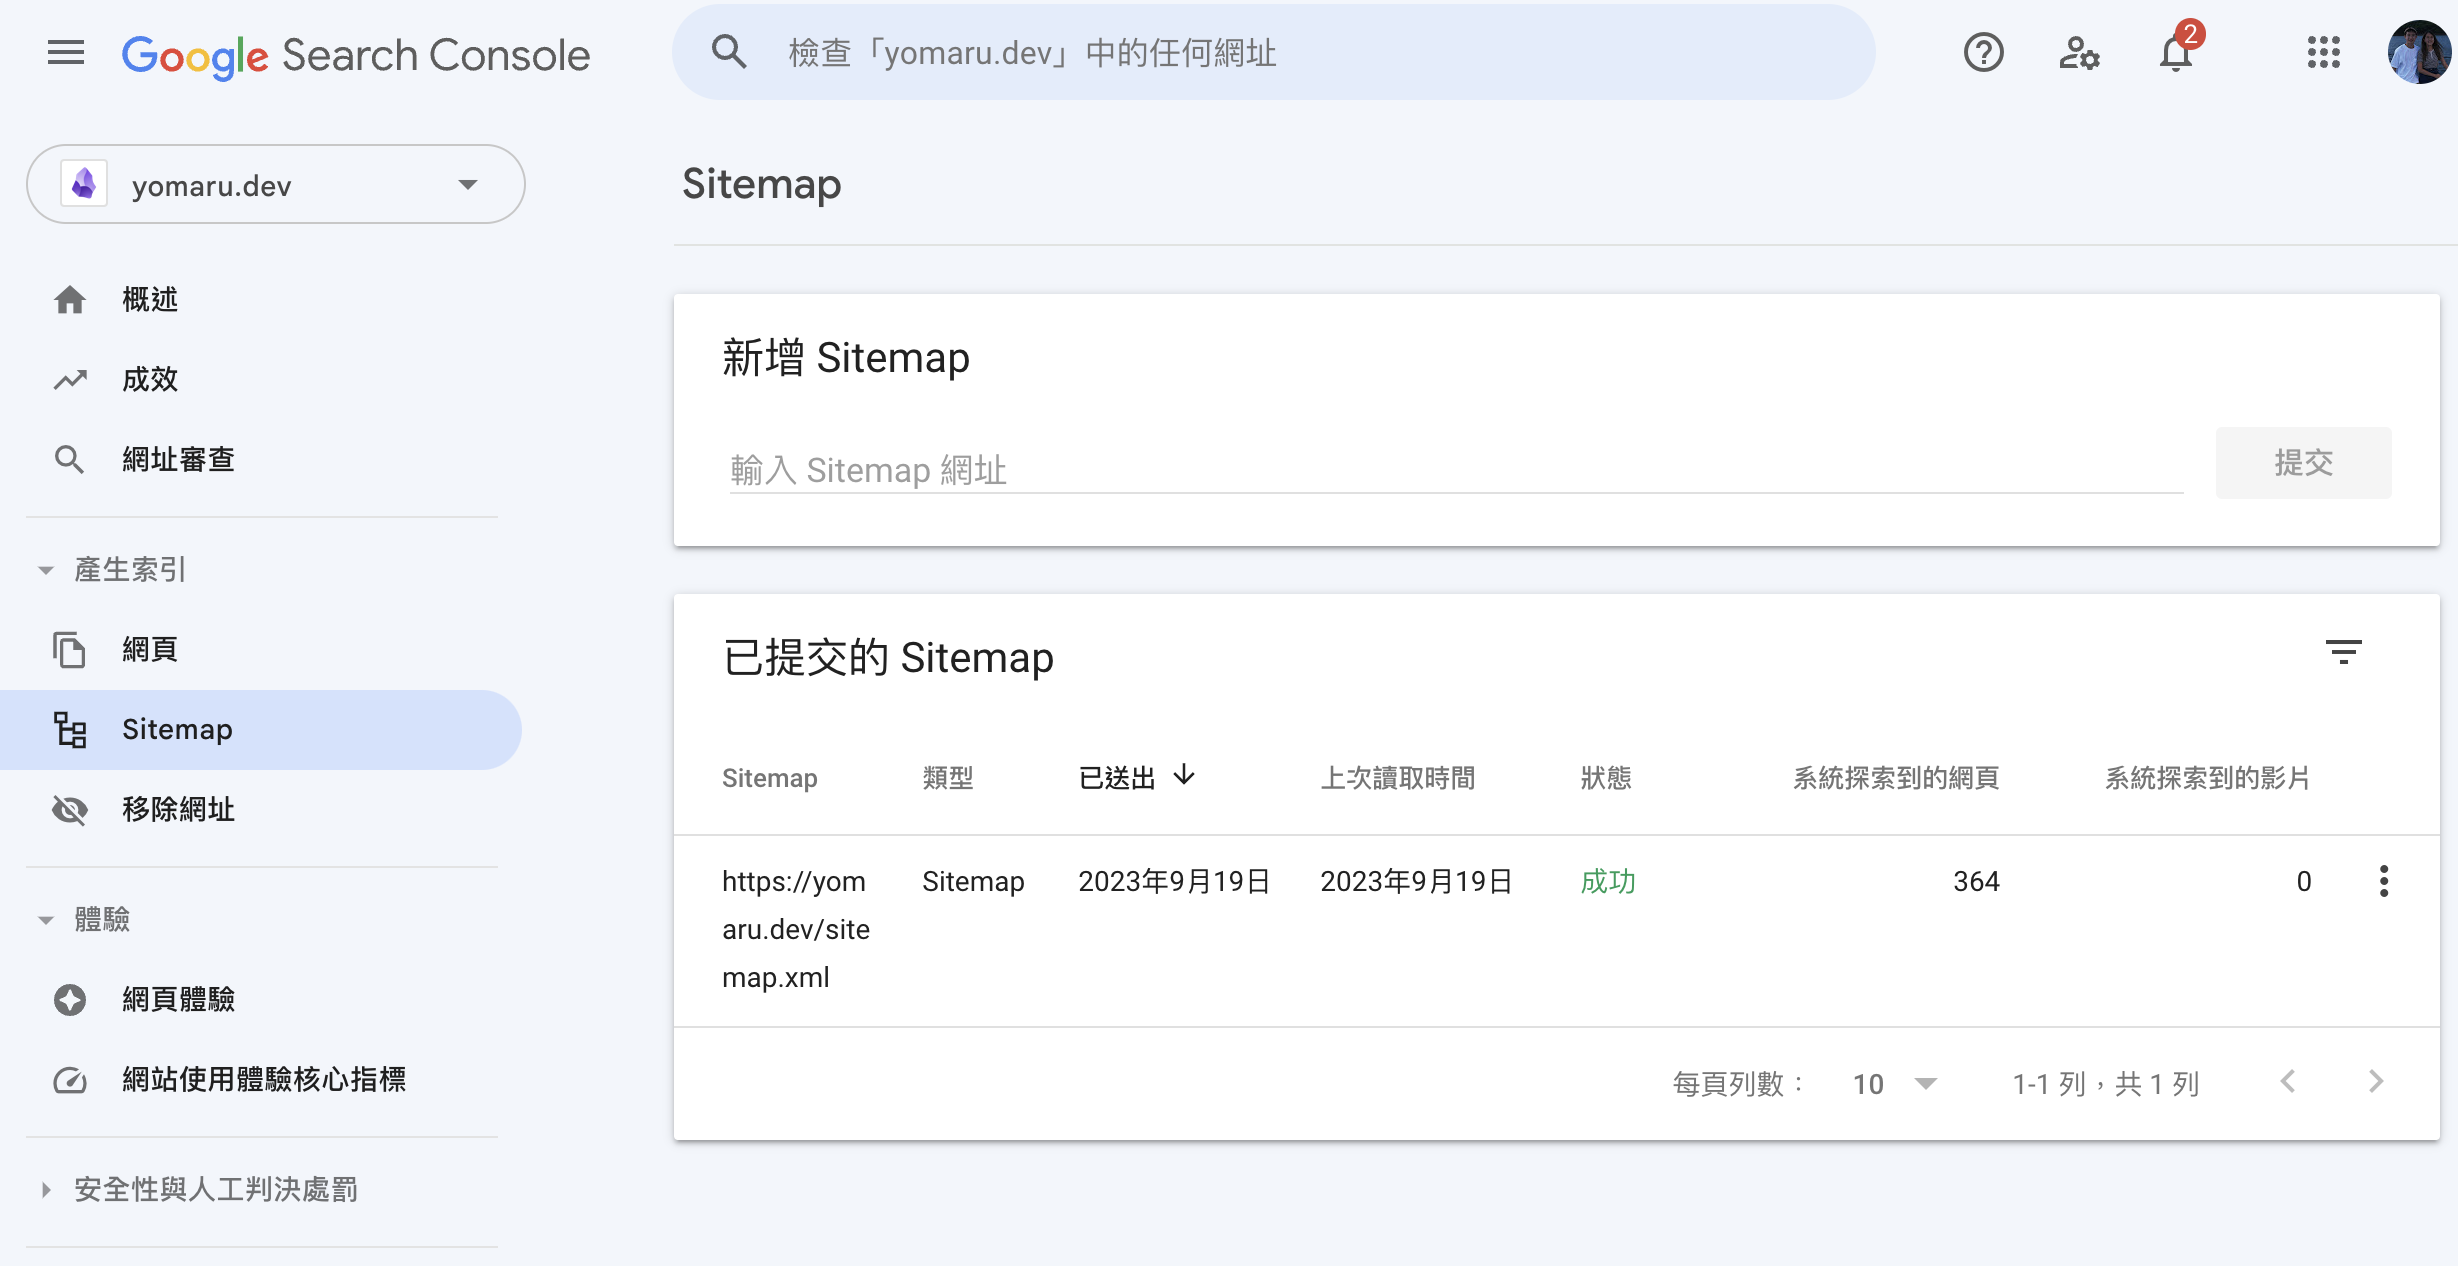Open the account profile avatar
Viewport: 2458px width, 1266px height.
[x=2419, y=52]
